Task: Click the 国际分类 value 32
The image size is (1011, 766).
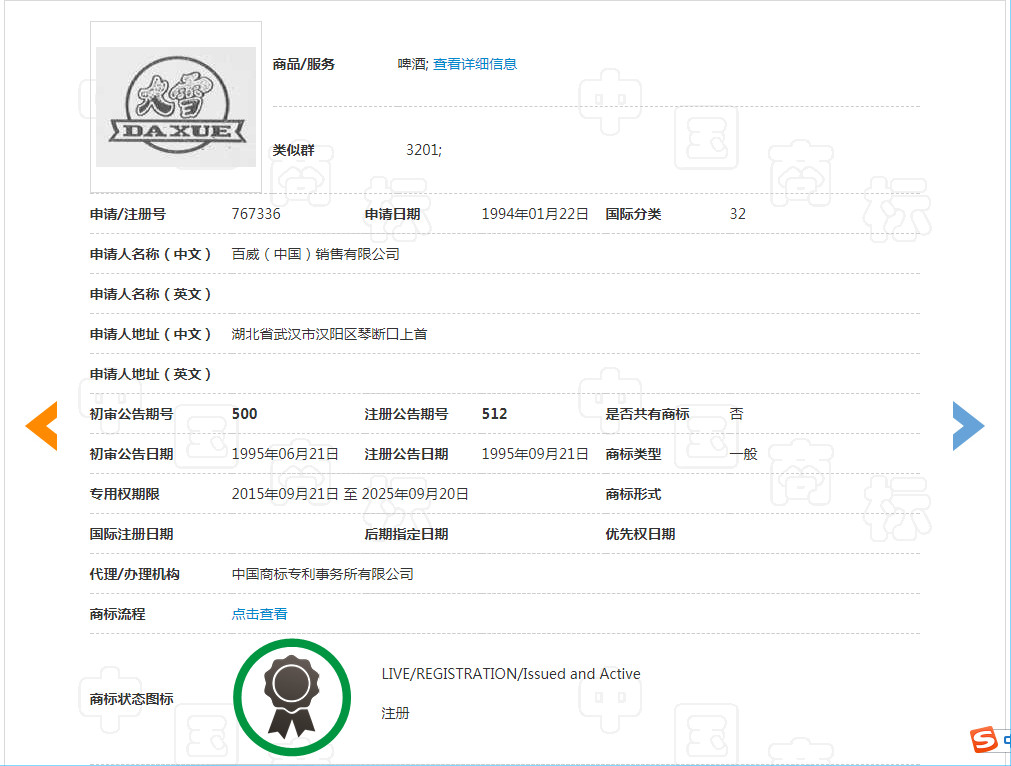Action: click(x=738, y=214)
